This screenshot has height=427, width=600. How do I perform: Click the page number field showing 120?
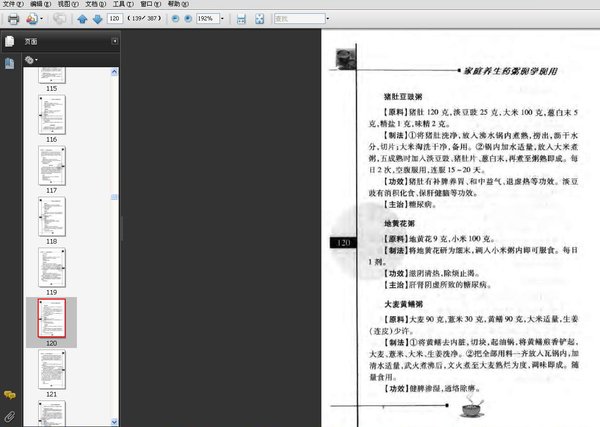coord(115,18)
